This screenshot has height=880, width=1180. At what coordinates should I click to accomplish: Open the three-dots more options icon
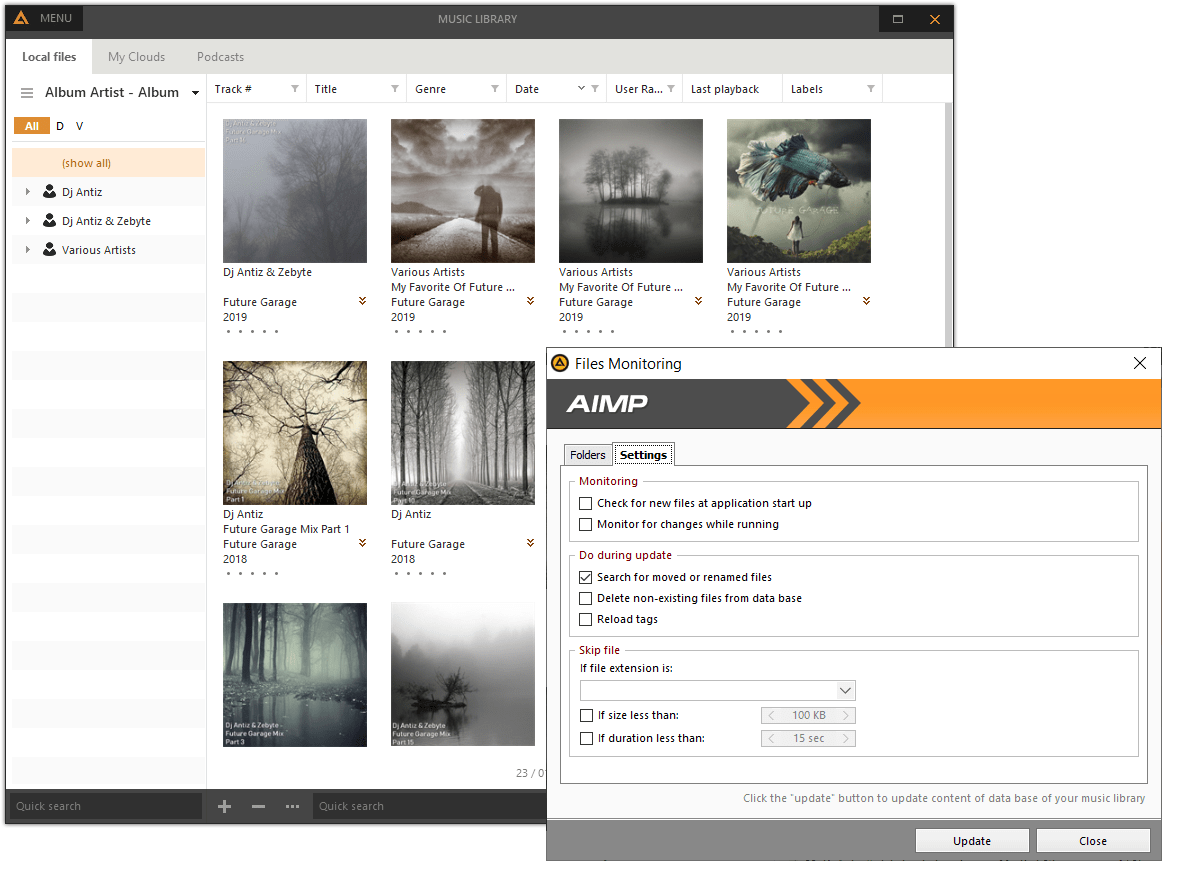click(x=292, y=806)
